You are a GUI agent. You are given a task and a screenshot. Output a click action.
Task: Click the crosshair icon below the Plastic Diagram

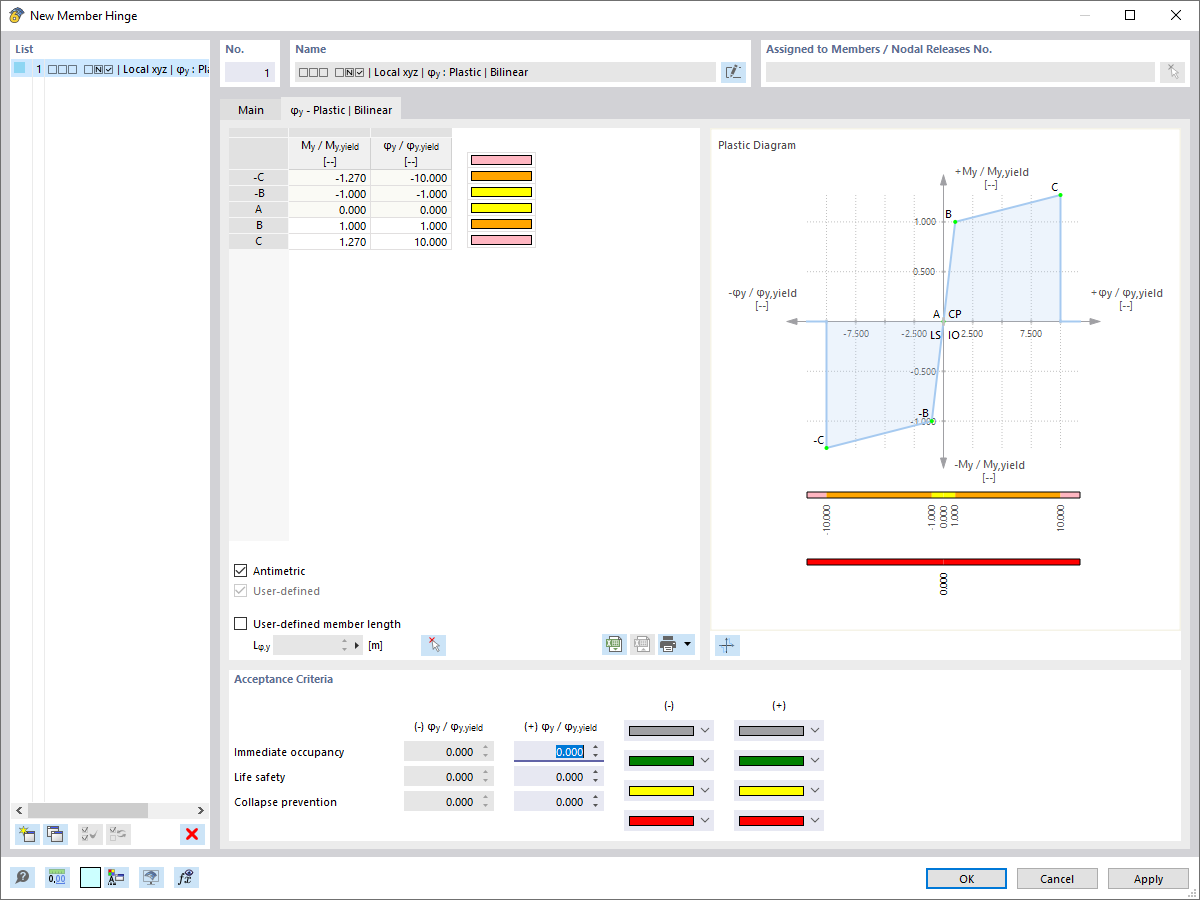727,645
